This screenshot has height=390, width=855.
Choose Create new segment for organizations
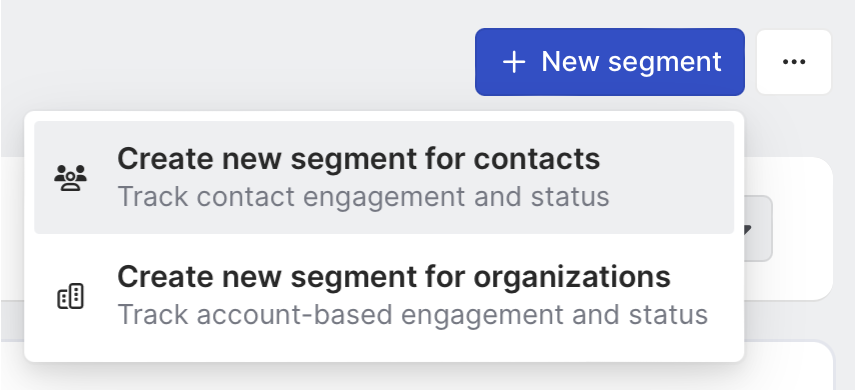(384, 295)
